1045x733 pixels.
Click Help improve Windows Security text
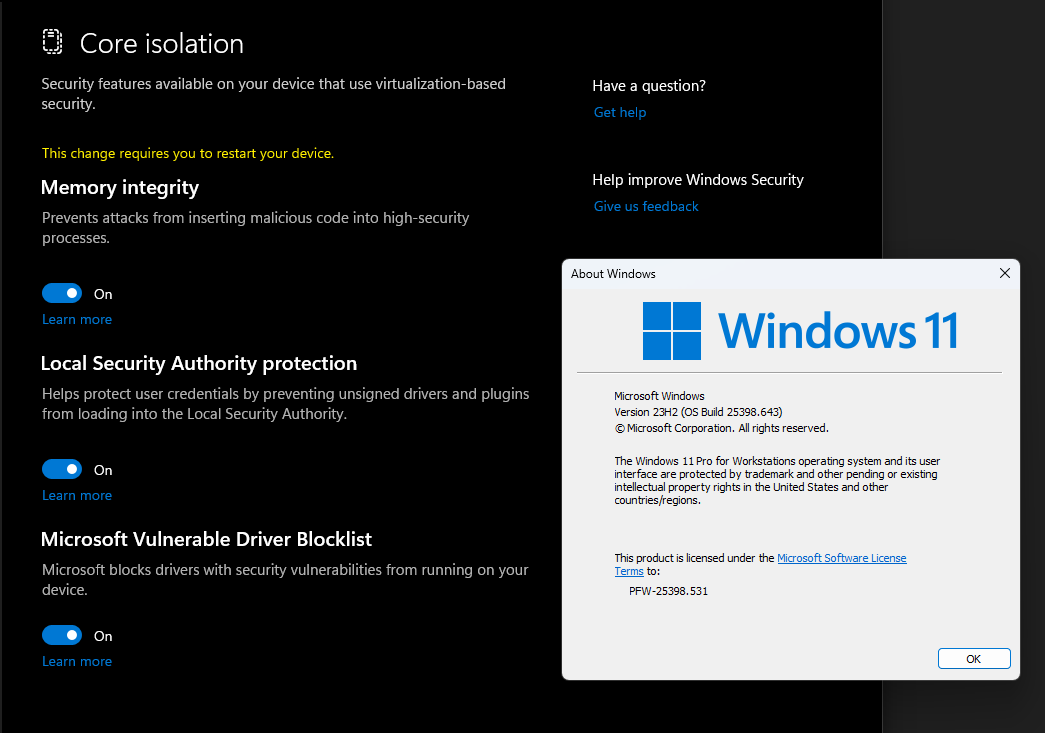(x=698, y=180)
